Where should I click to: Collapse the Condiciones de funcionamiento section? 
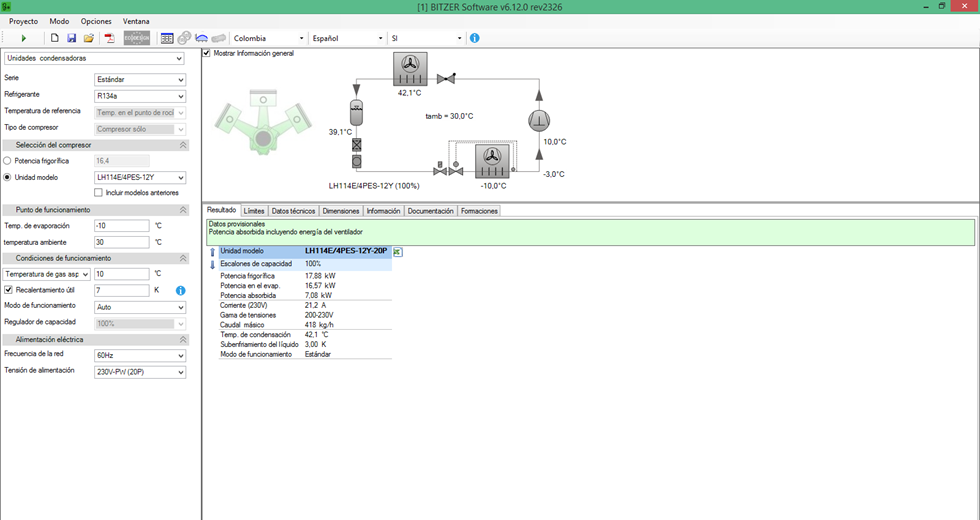click(x=183, y=258)
